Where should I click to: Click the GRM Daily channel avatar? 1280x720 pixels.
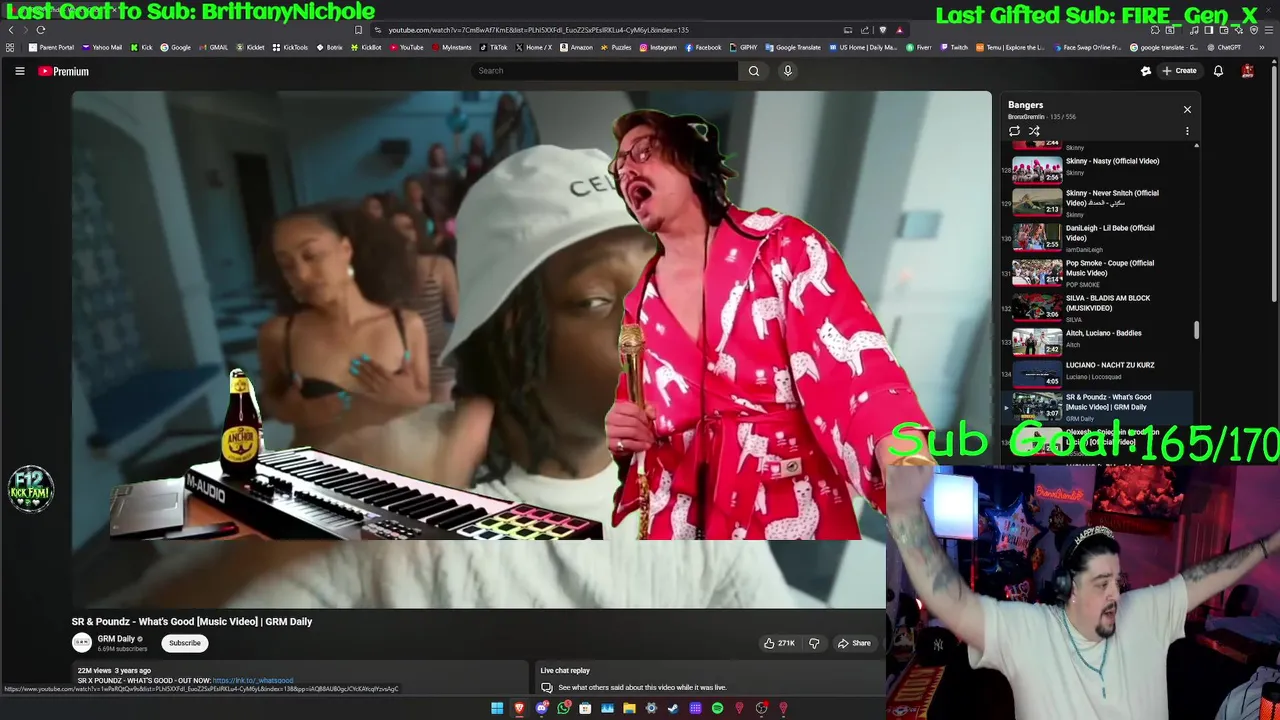[x=82, y=643]
